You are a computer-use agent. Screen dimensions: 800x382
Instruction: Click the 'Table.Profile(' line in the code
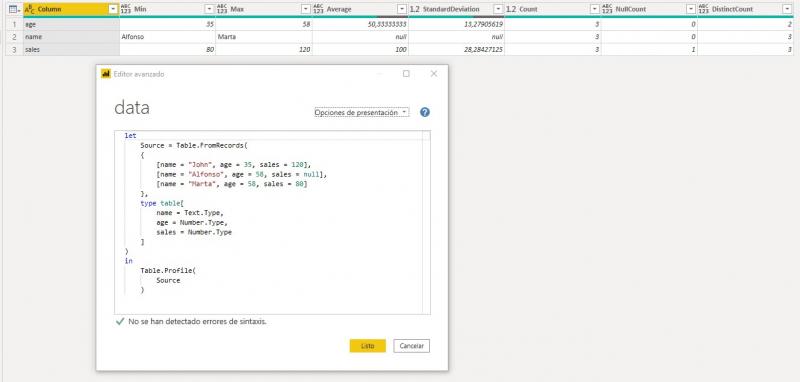tap(168, 270)
